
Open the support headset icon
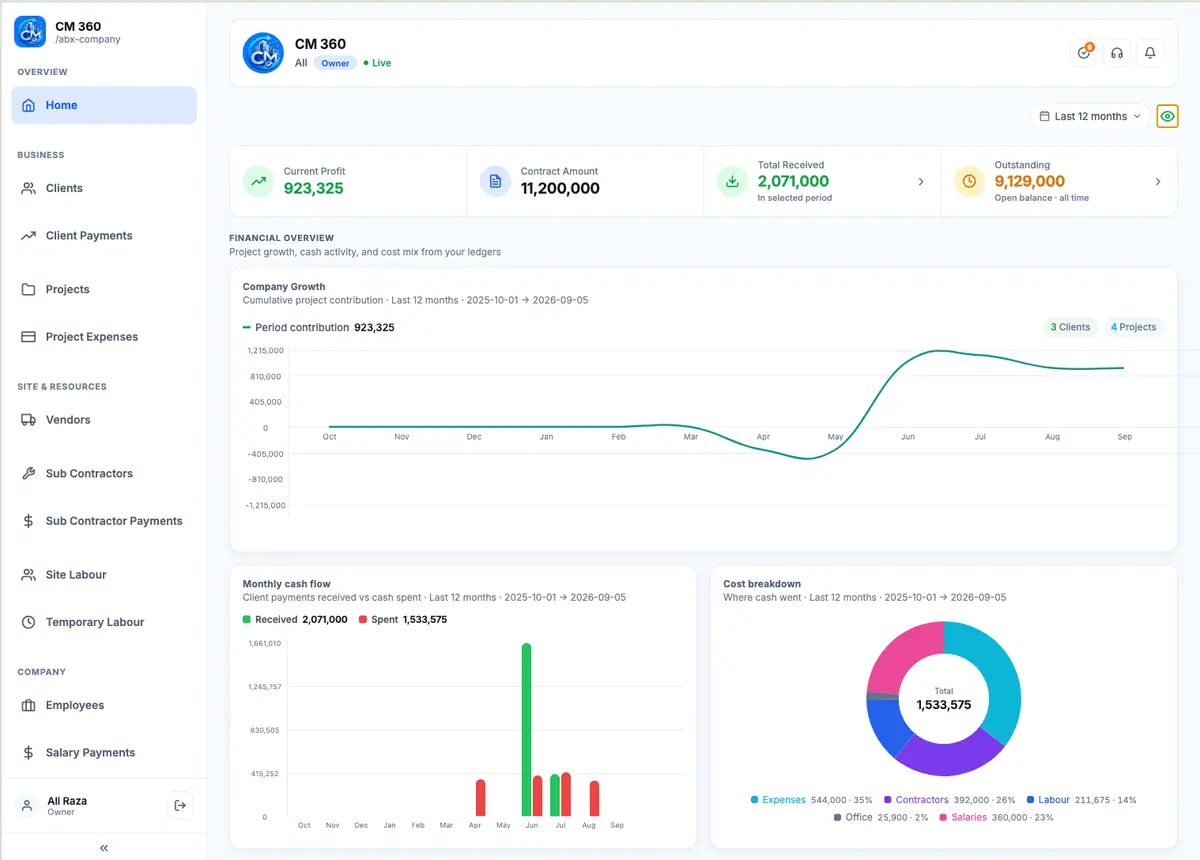point(1117,53)
